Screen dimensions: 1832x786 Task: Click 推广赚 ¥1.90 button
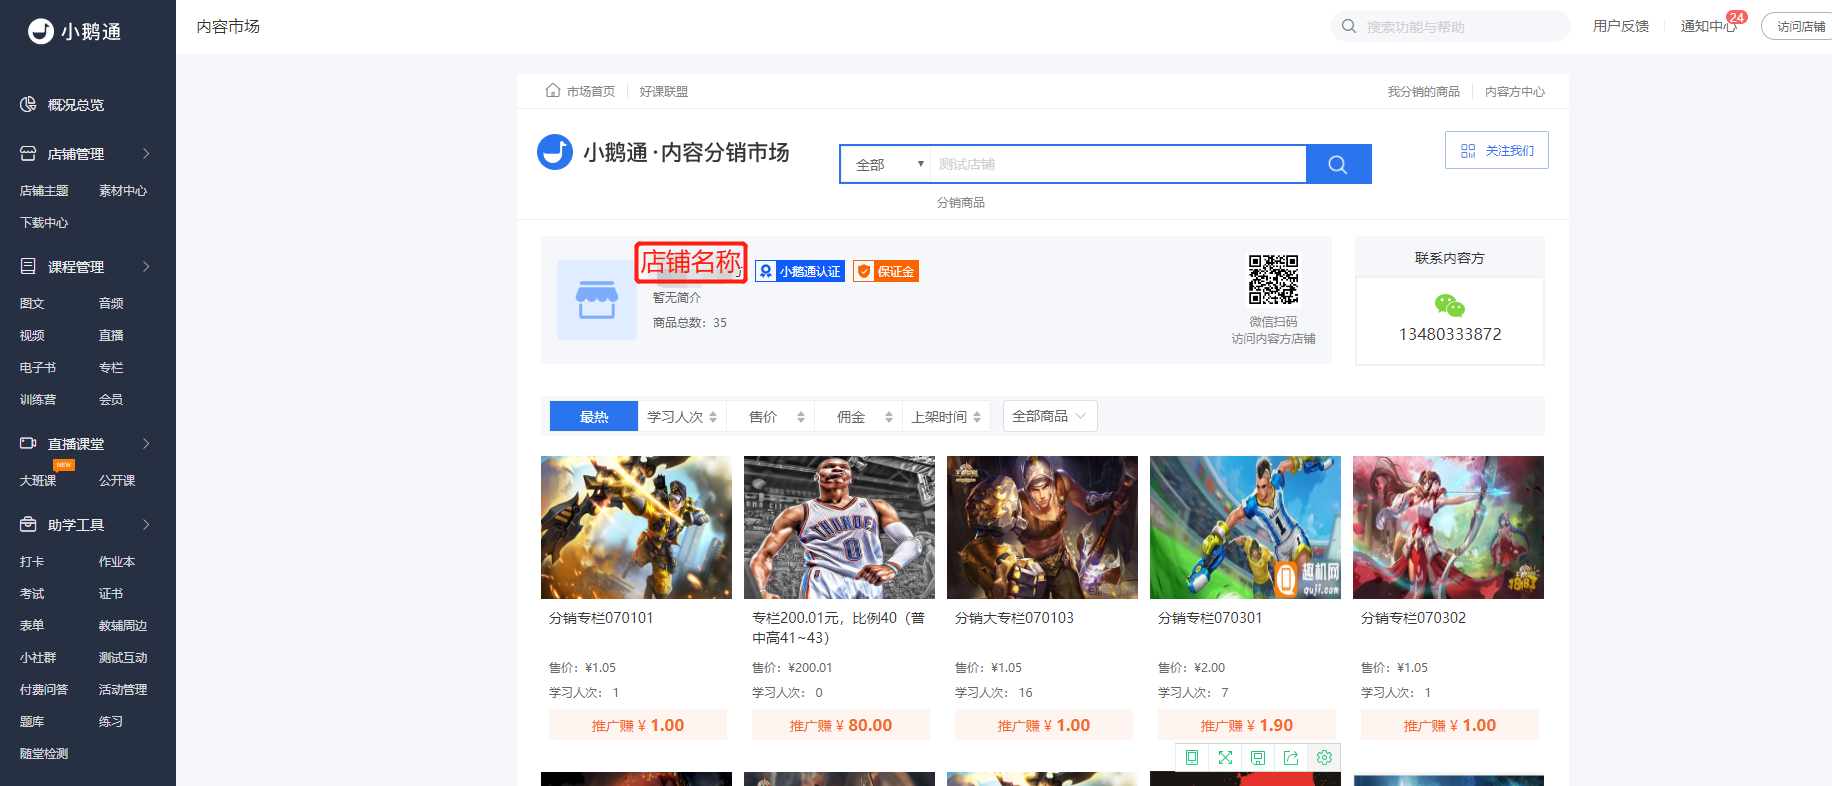tap(1247, 725)
